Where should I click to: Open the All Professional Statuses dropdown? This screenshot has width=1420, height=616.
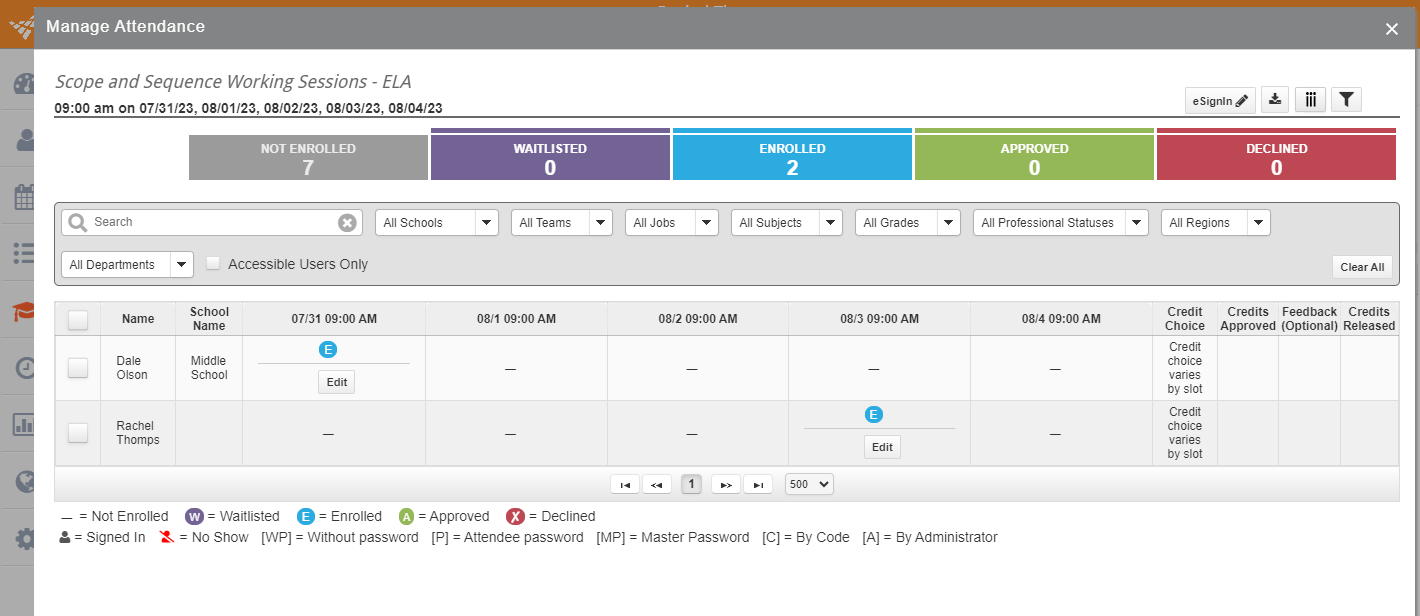point(1061,222)
